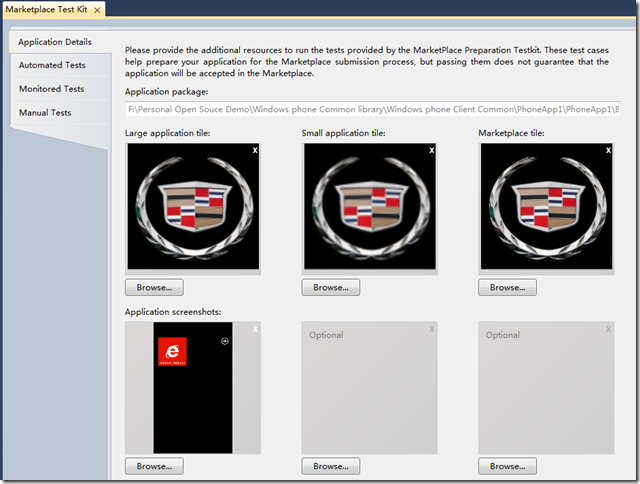Click the Application package path field

click(x=373, y=109)
